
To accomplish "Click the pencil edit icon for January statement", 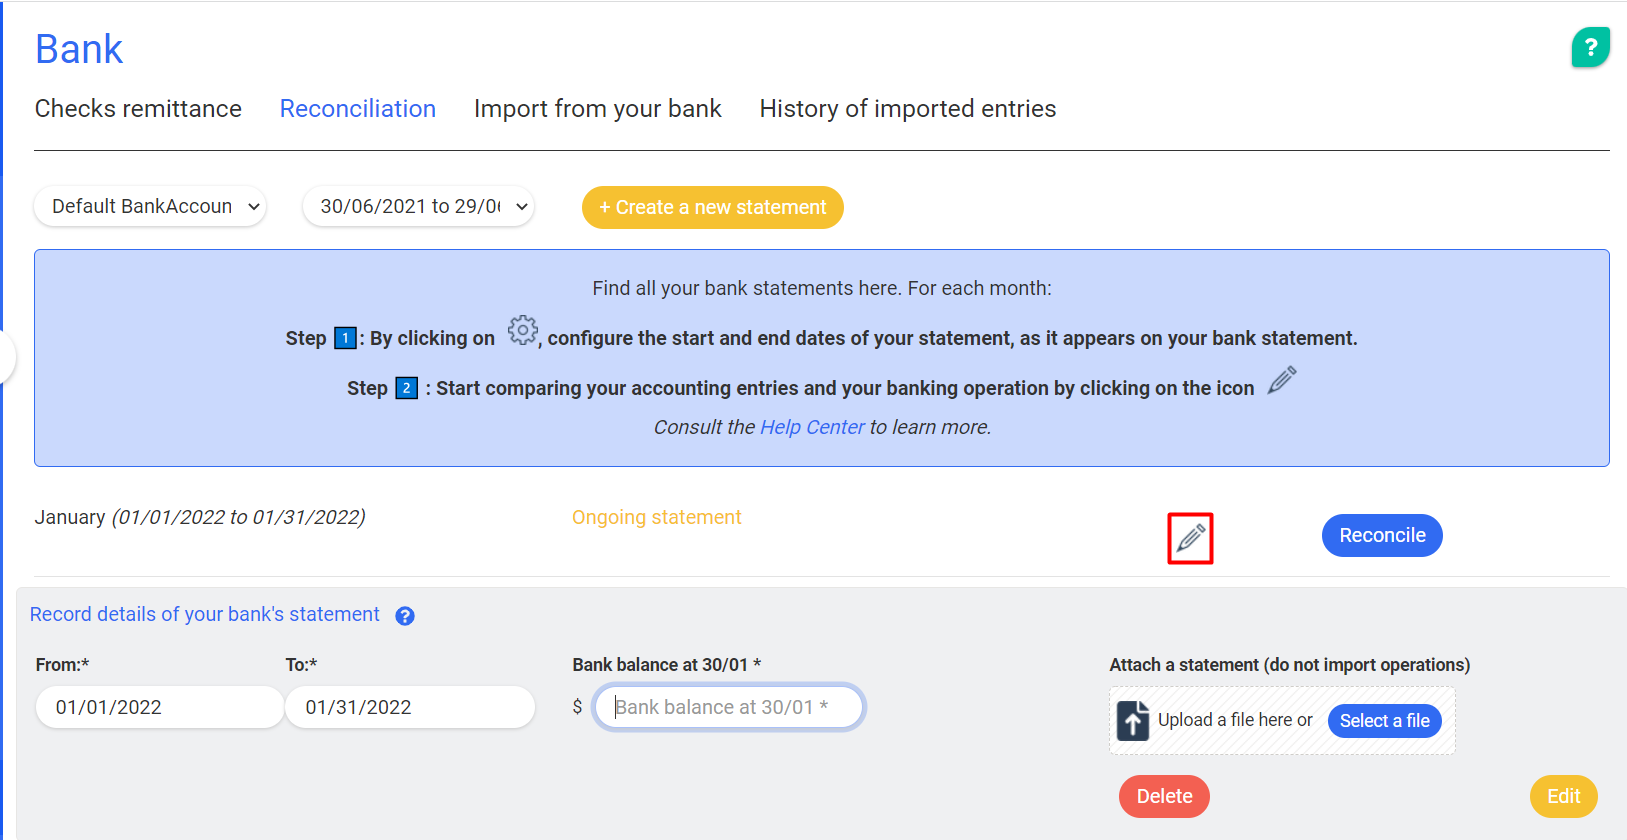I will click(x=1190, y=538).
